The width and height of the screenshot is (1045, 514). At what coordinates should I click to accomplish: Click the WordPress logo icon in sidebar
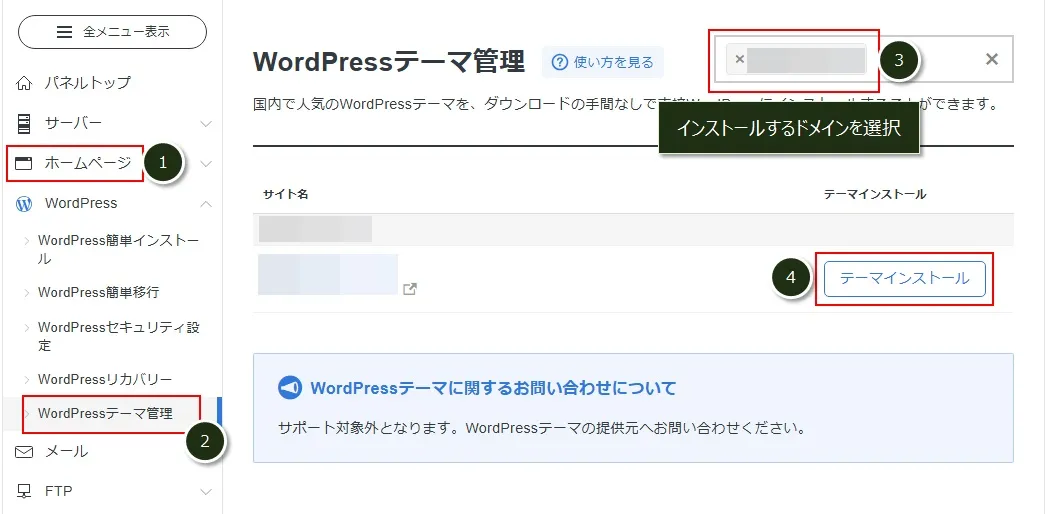click(x=25, y=203)
